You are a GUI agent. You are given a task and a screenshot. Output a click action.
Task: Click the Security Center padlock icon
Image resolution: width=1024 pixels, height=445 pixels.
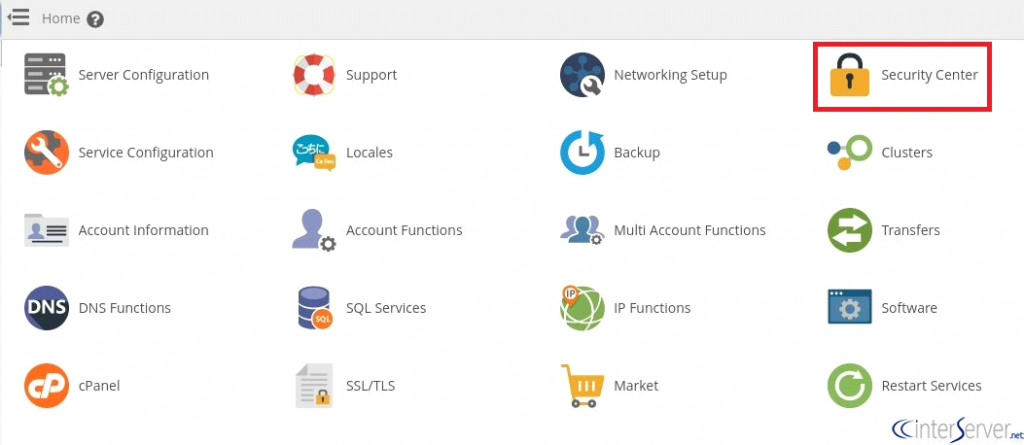click(x=849, y=74)
